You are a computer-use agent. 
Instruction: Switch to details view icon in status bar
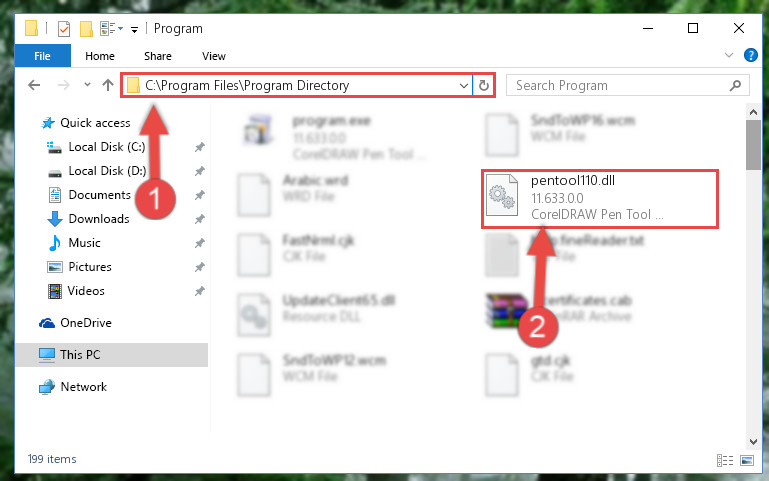(725, 460)
